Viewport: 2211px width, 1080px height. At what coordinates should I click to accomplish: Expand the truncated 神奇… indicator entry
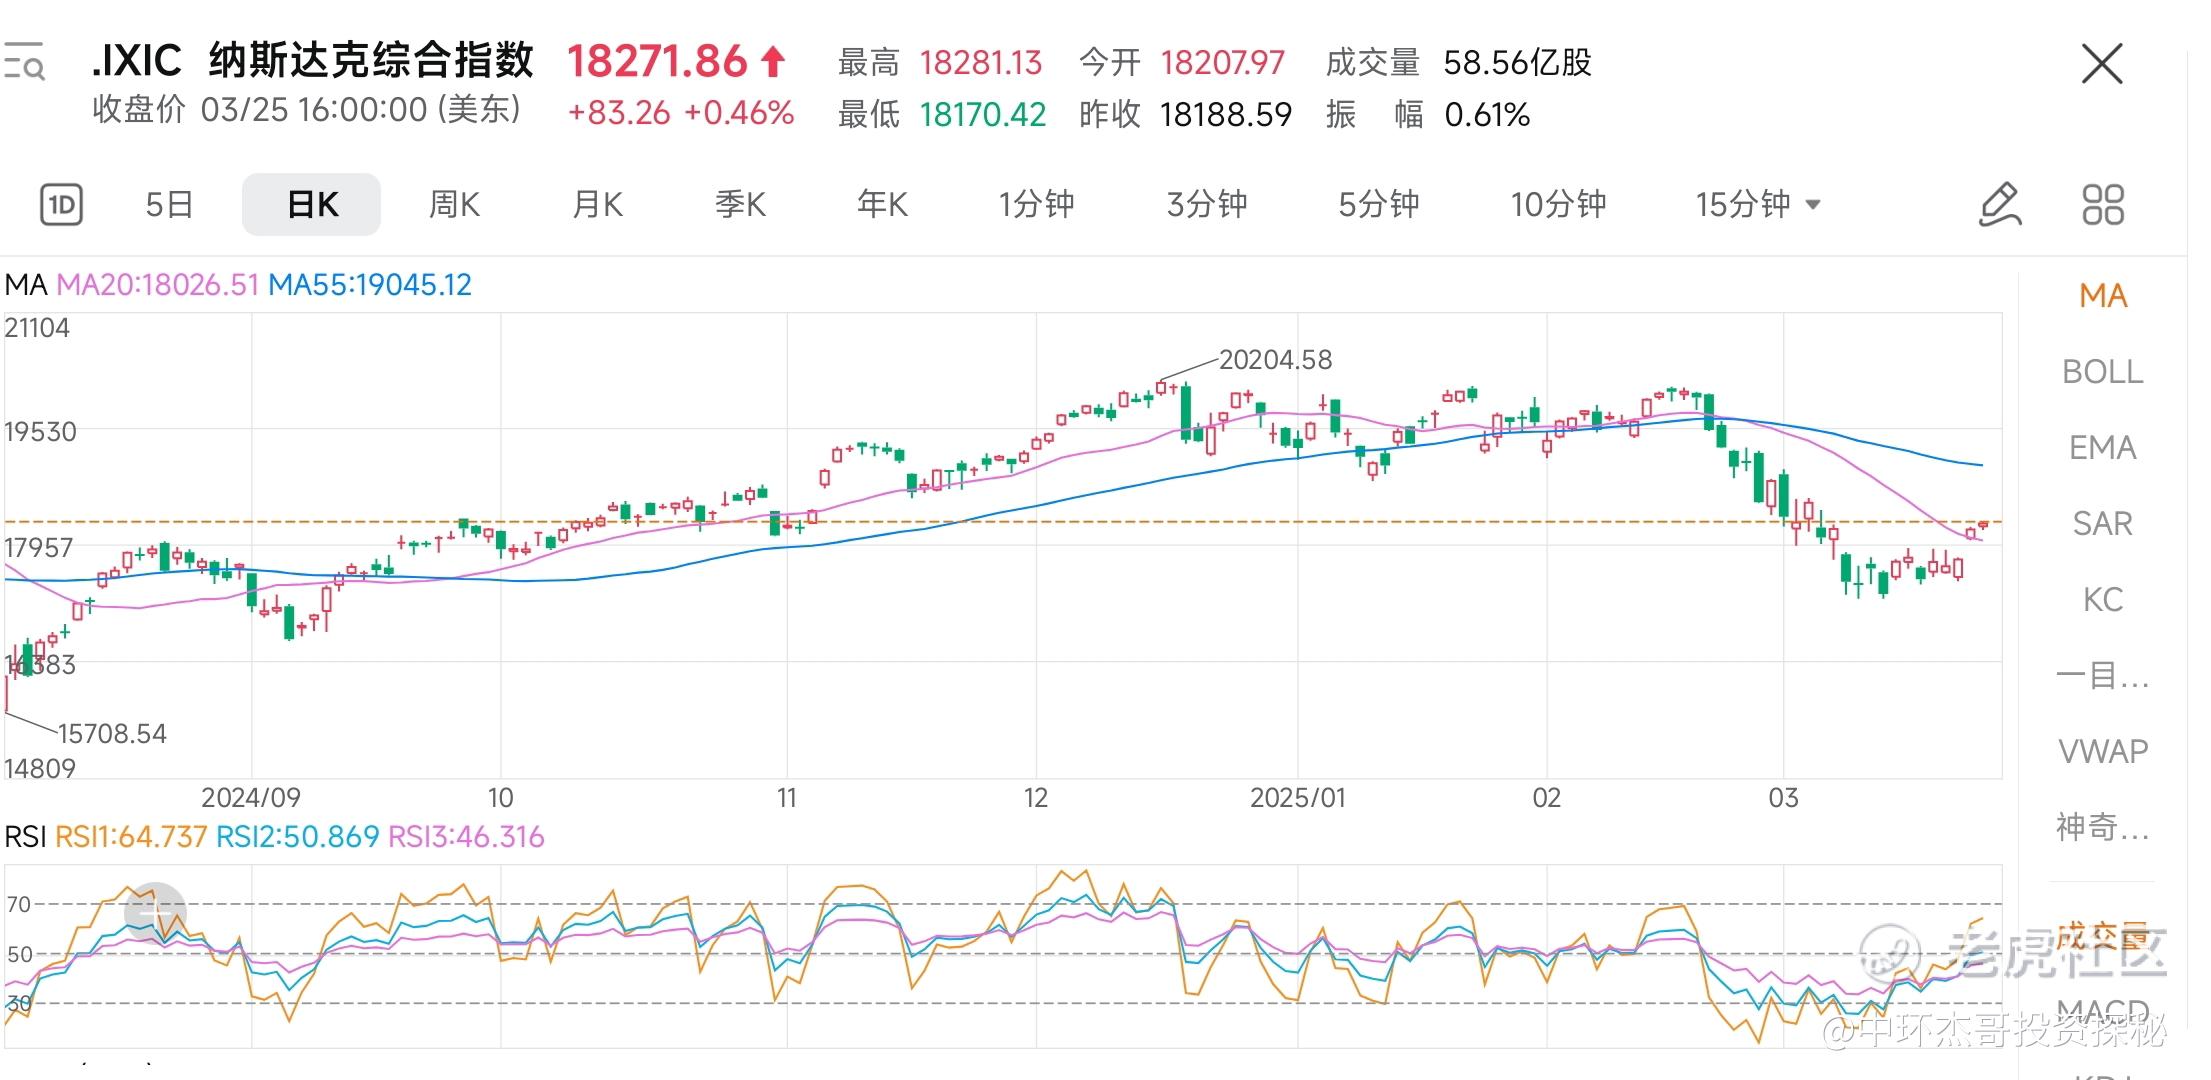pos(2102,827)
